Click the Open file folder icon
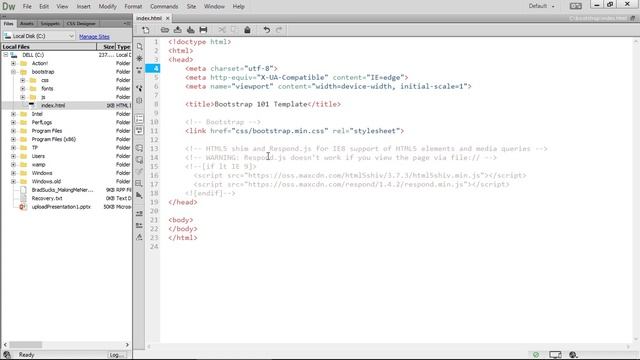This screenshot has width=640, height=360. tap(164, 30)
